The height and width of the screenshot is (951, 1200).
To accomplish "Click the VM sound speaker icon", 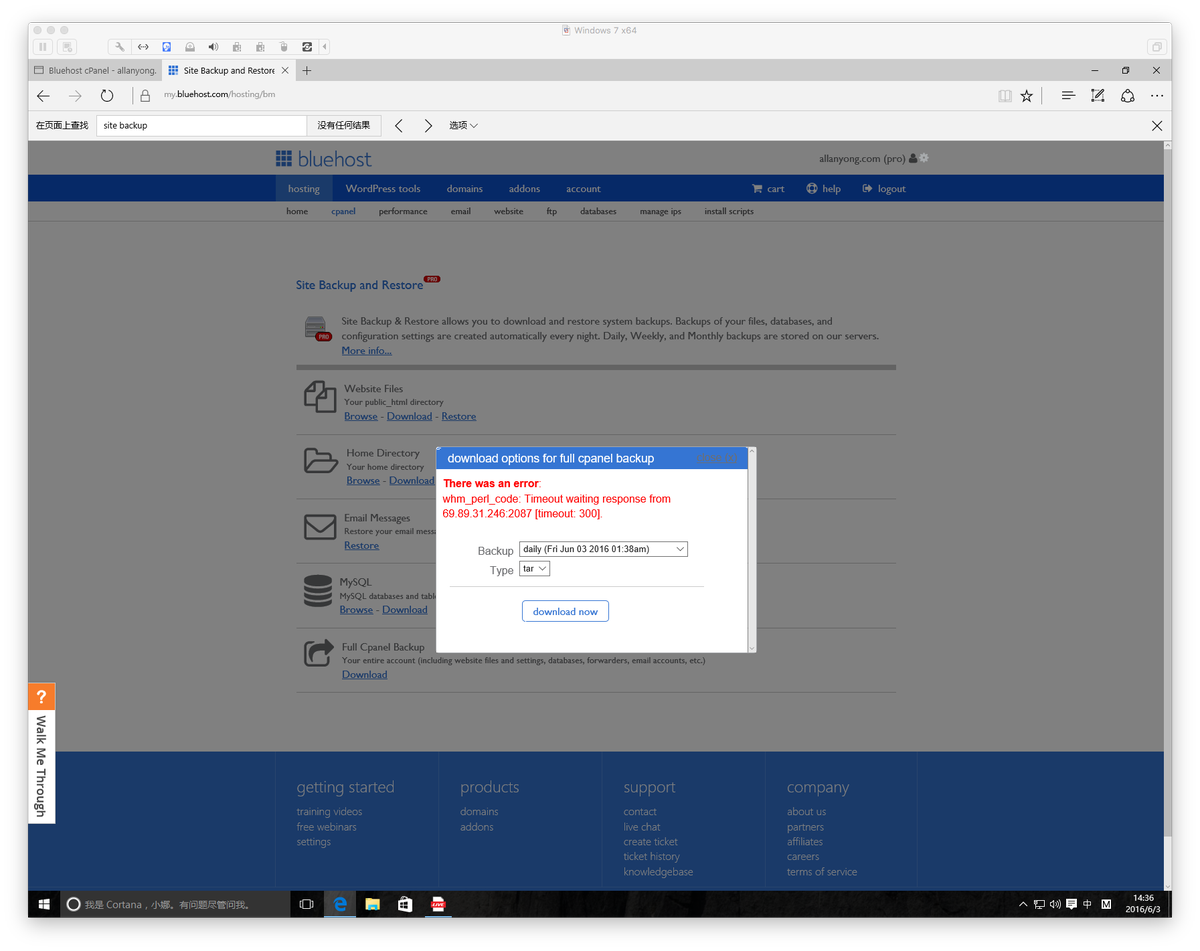I will (x=213, y=46).
